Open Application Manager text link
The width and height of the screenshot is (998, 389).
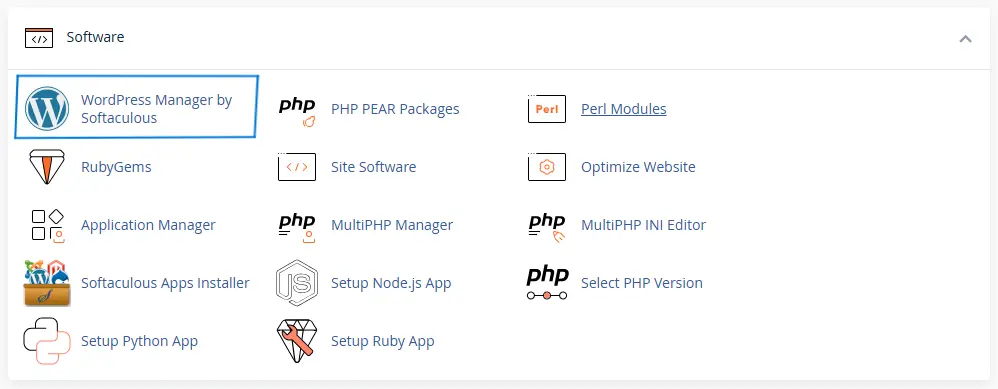coord(148,225)
